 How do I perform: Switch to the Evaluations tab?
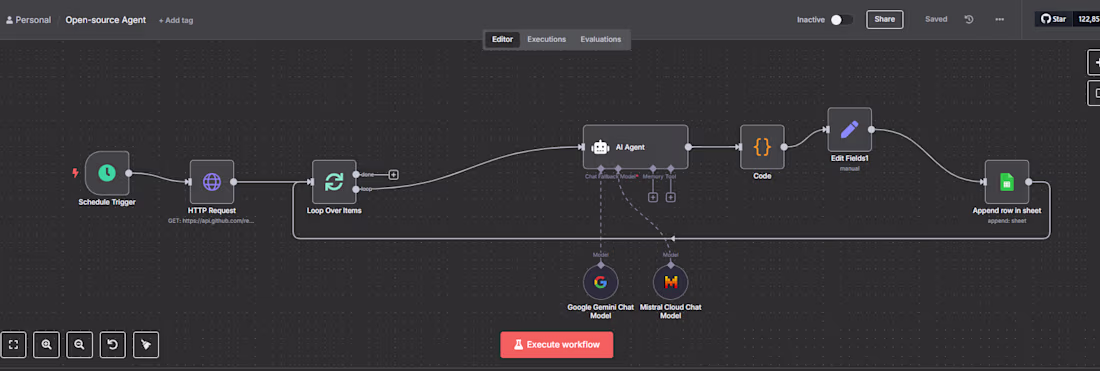(x=601, y=39)
